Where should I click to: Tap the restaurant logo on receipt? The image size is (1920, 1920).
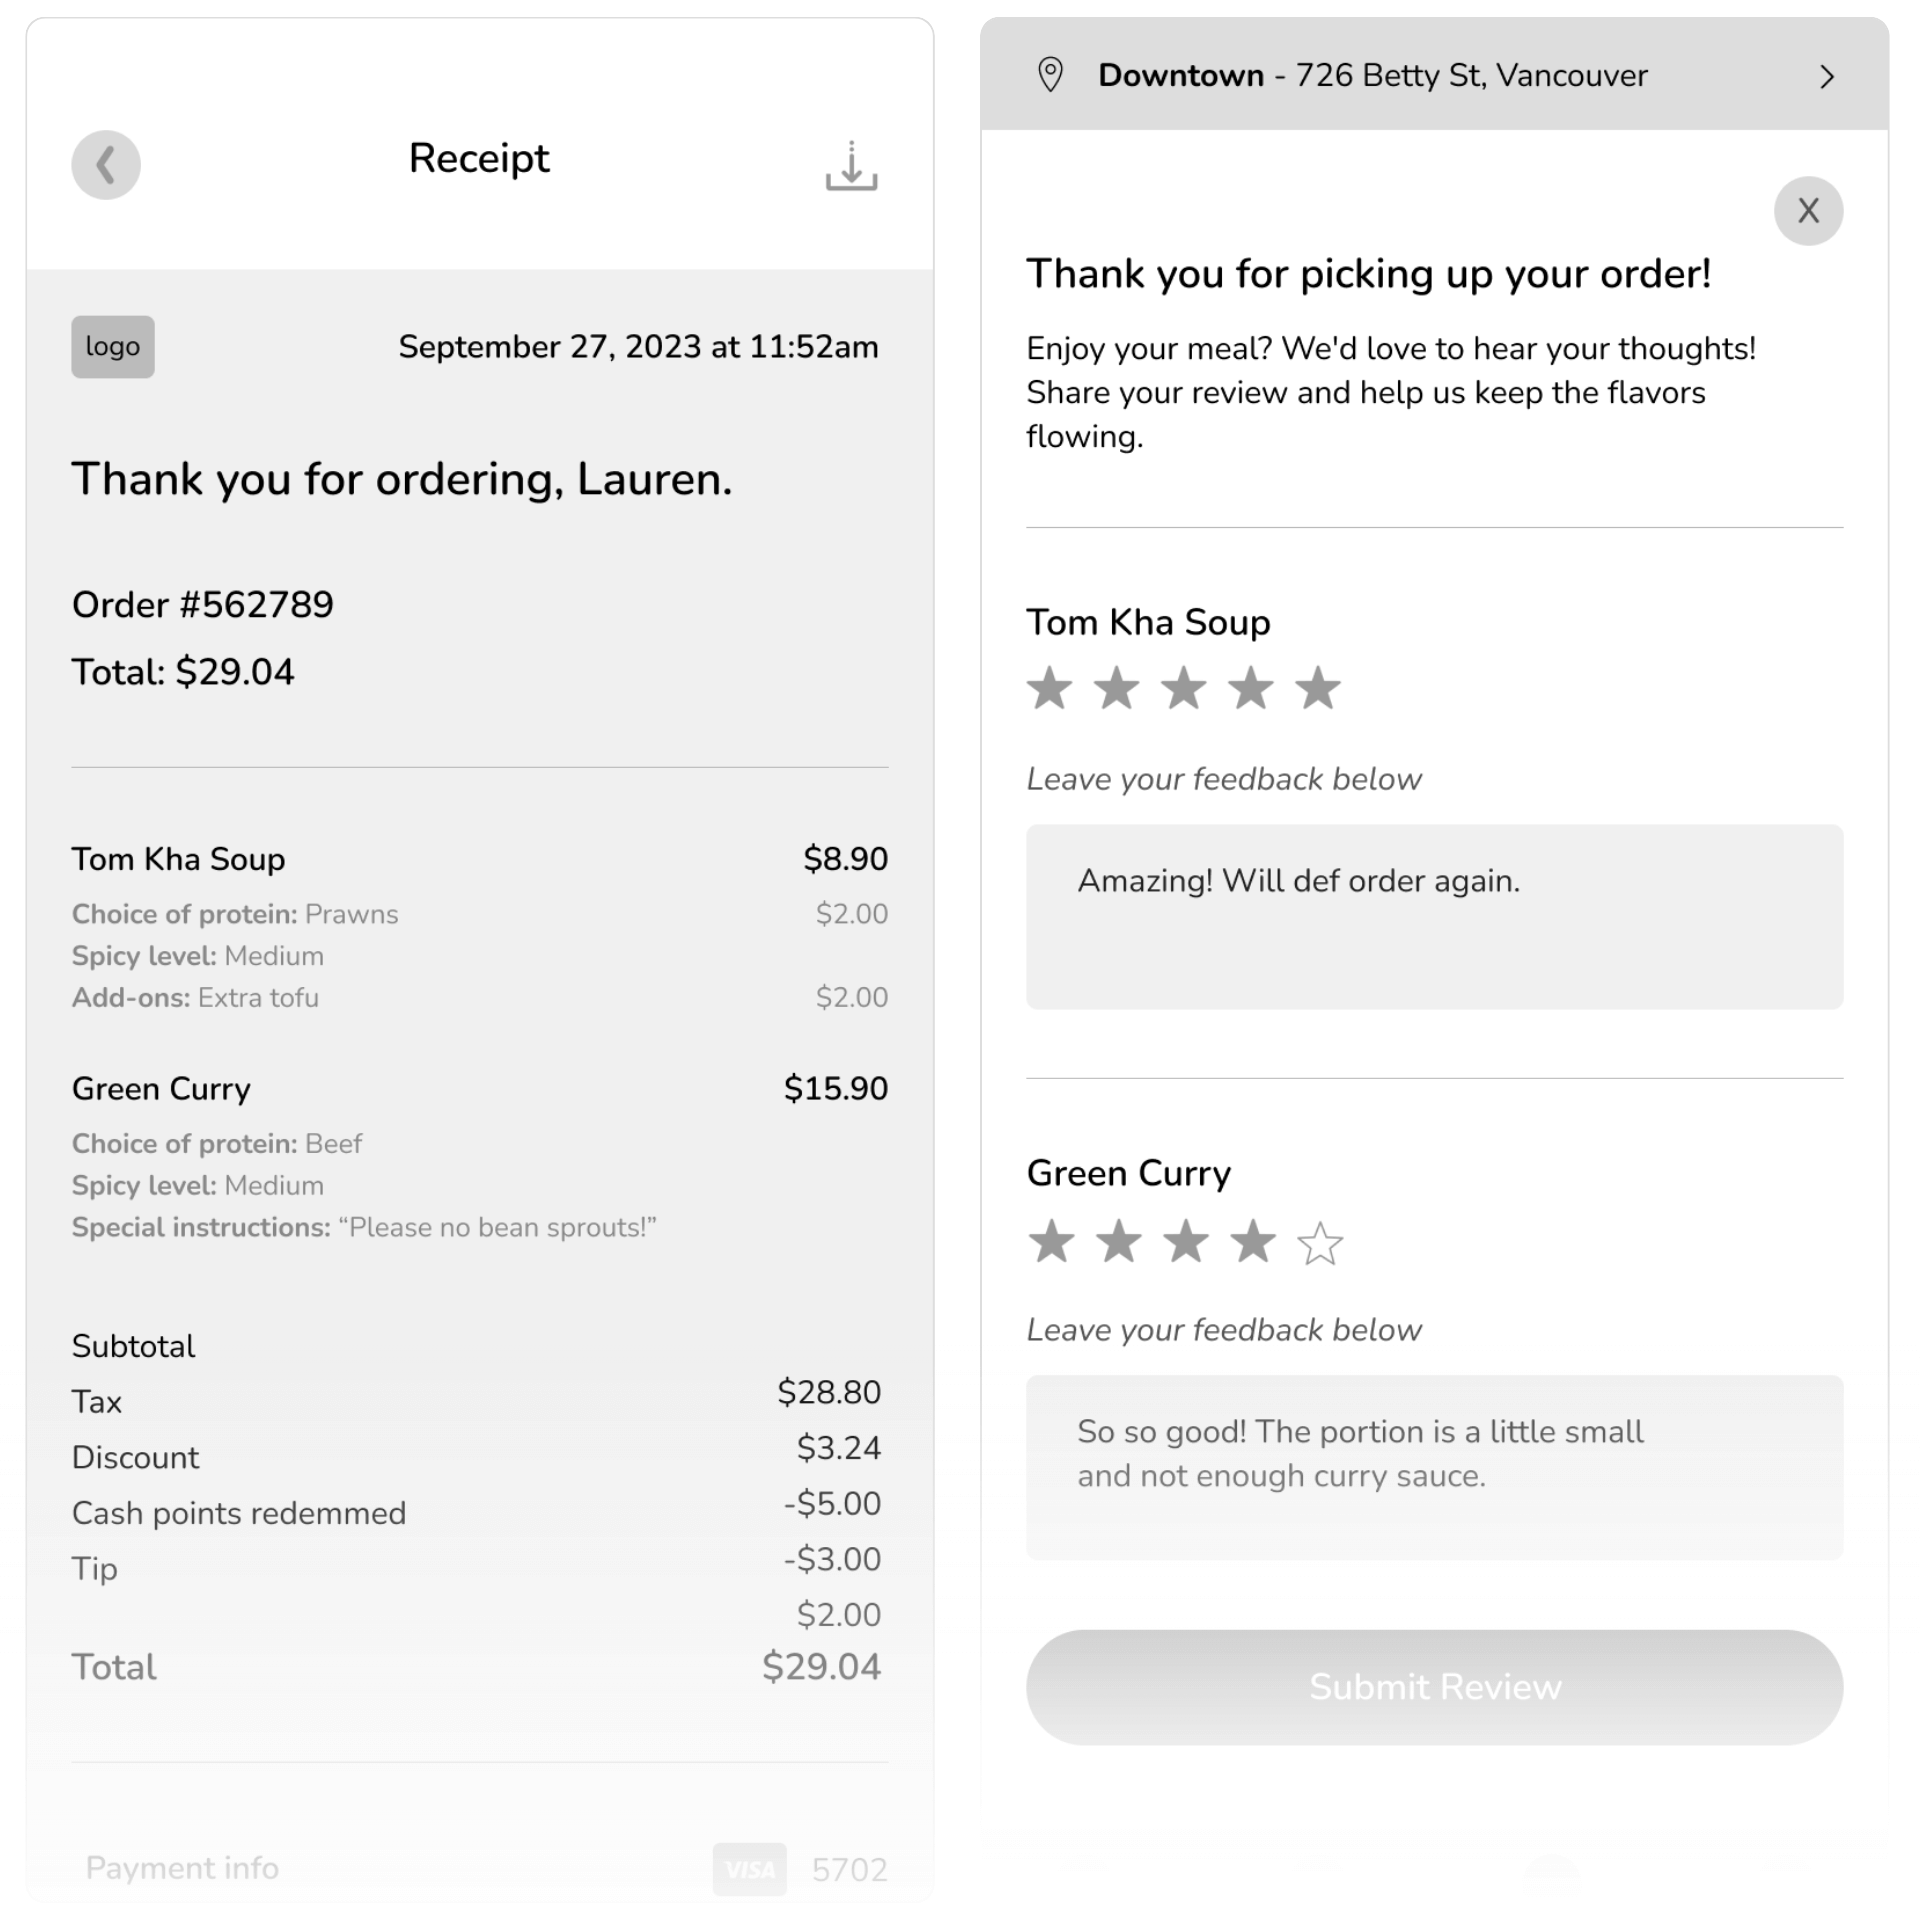click(x=113, y=347)
